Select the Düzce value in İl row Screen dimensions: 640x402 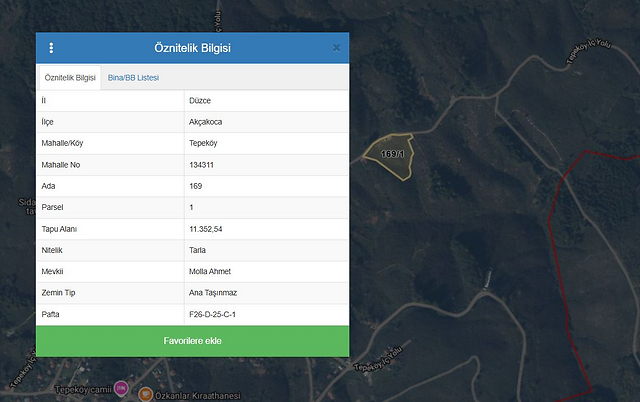pos(200,101)
